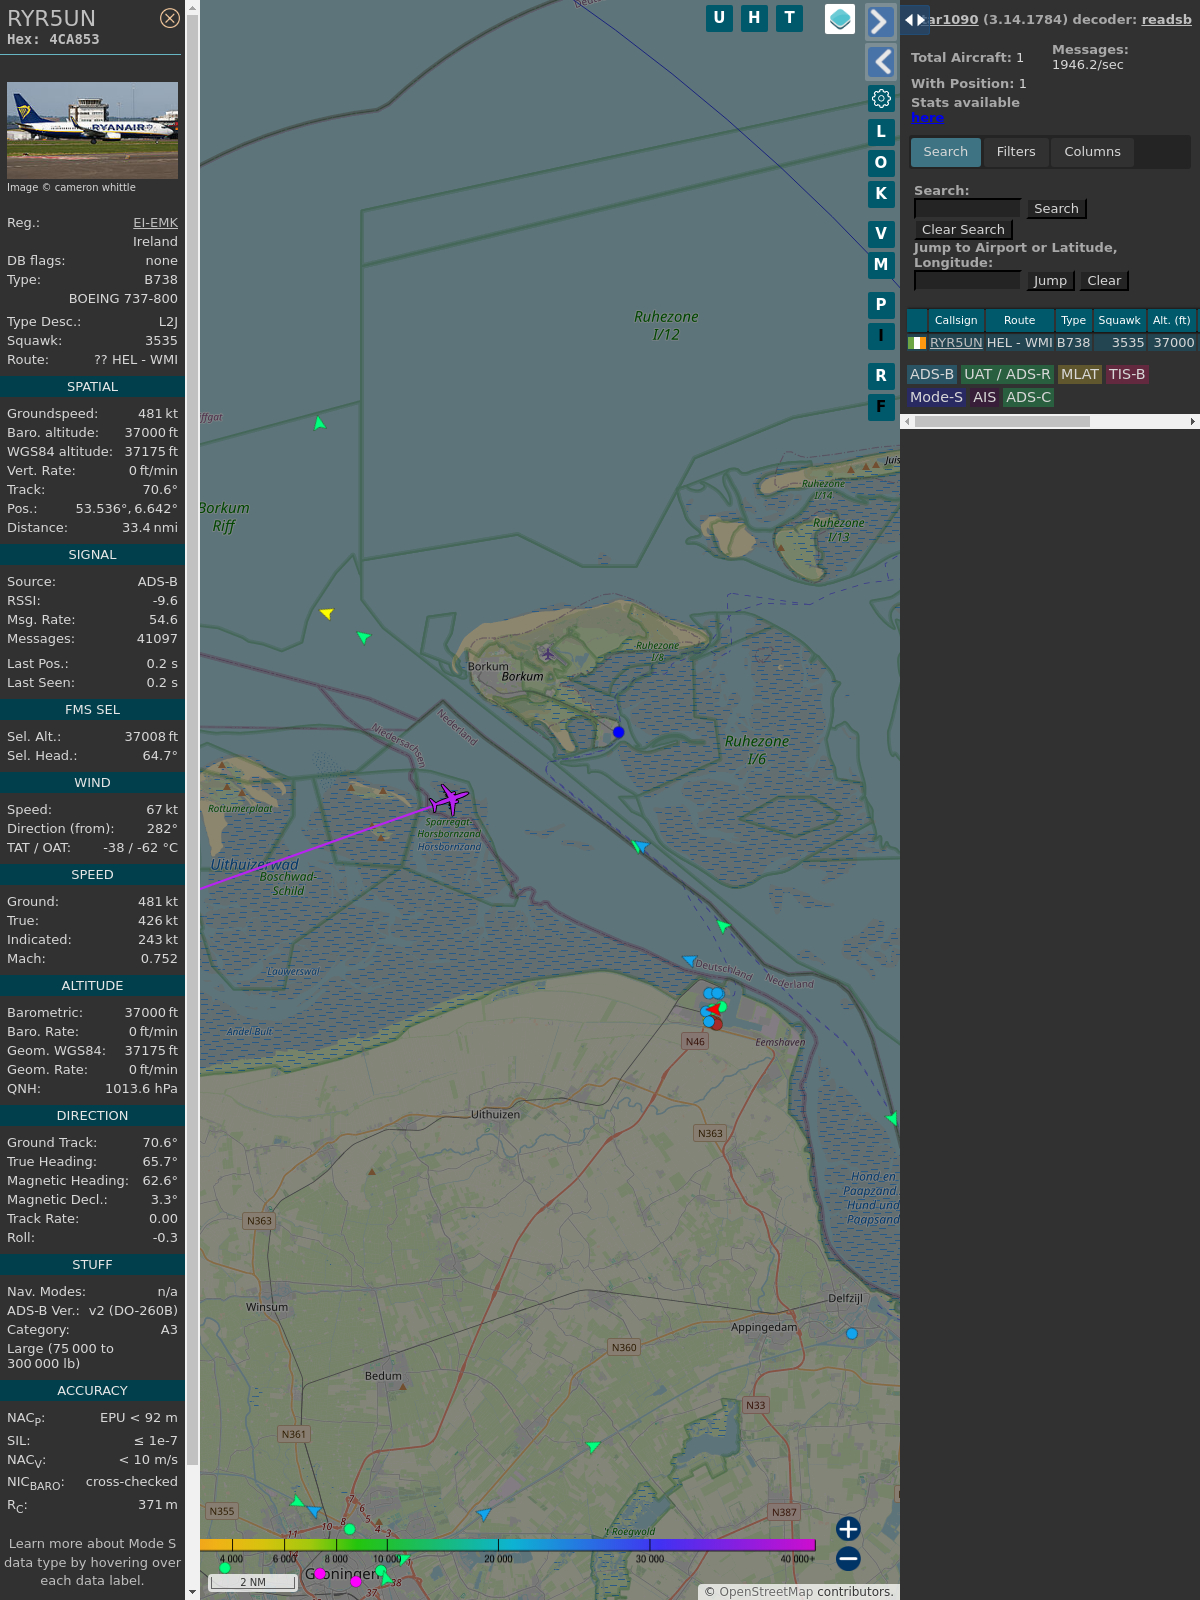This screenshot has height=1600, width=1200.
Task: Click the Mode-S source legend label
Action: pyautogui.click(x=936, y=397)
